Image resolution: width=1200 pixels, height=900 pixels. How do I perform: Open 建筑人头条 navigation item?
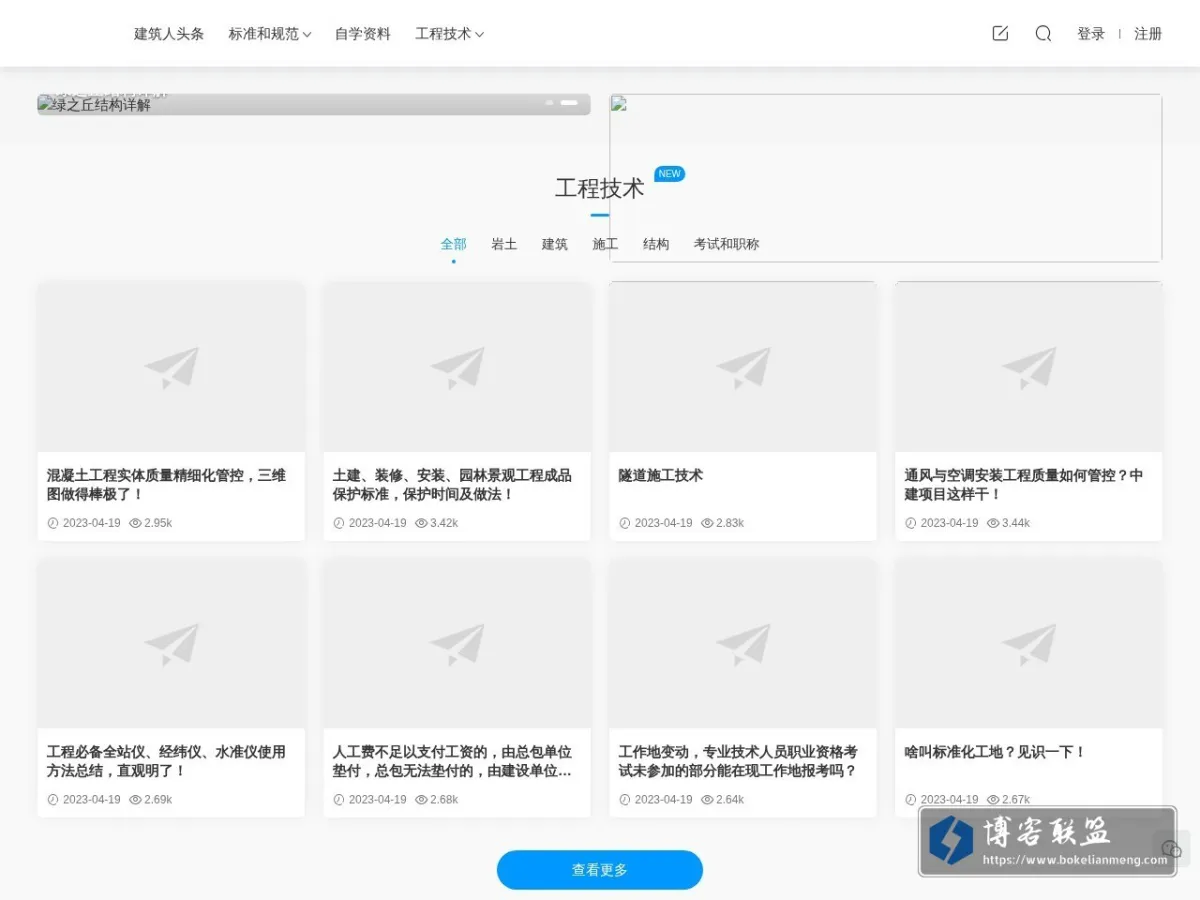click(169, 33)
